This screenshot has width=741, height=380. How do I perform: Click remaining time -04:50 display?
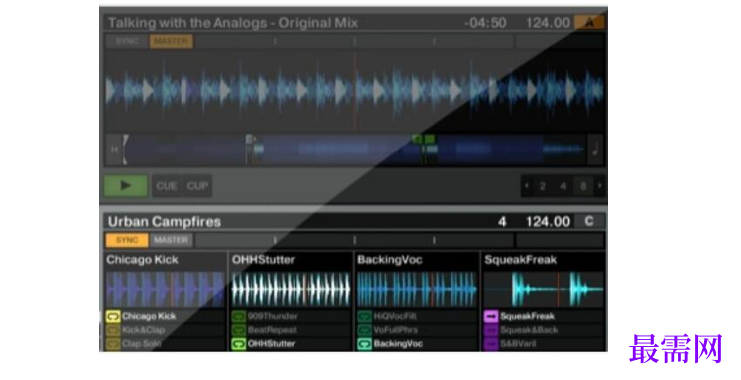[x=485, y=23]
